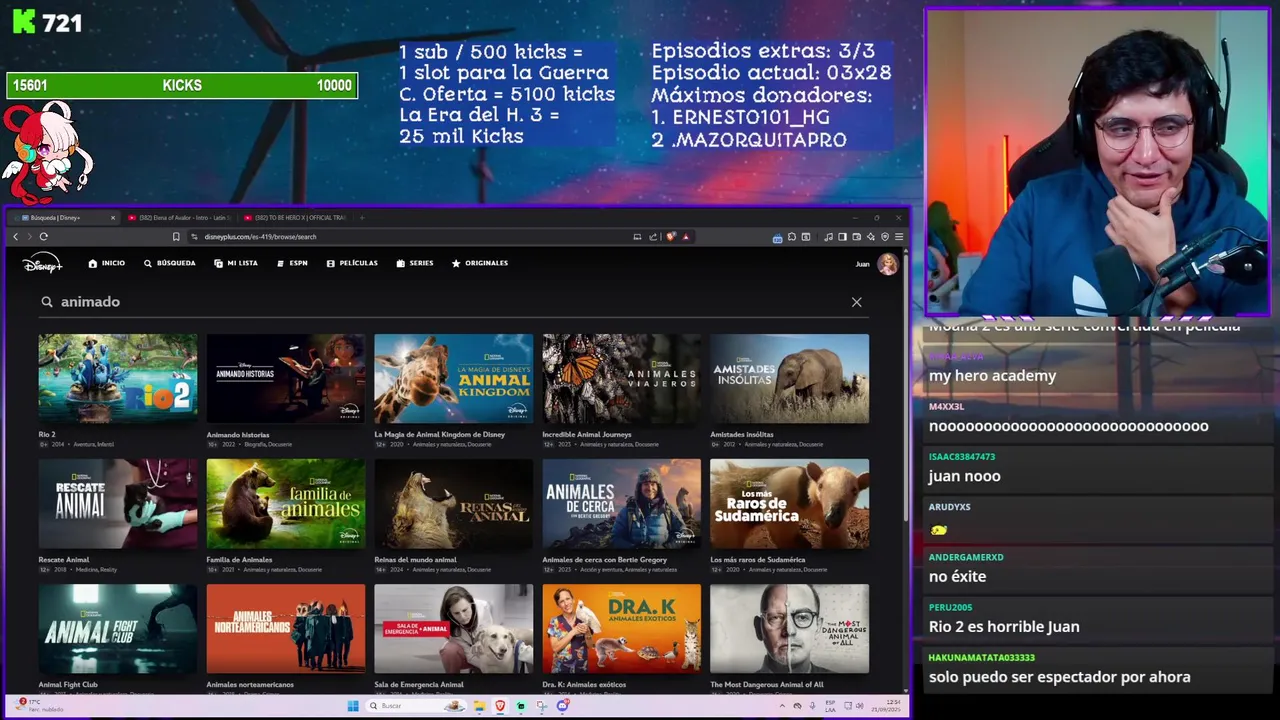Reload the page
The height and width of the screenshot is (720, 1280).
pos(44,237)
